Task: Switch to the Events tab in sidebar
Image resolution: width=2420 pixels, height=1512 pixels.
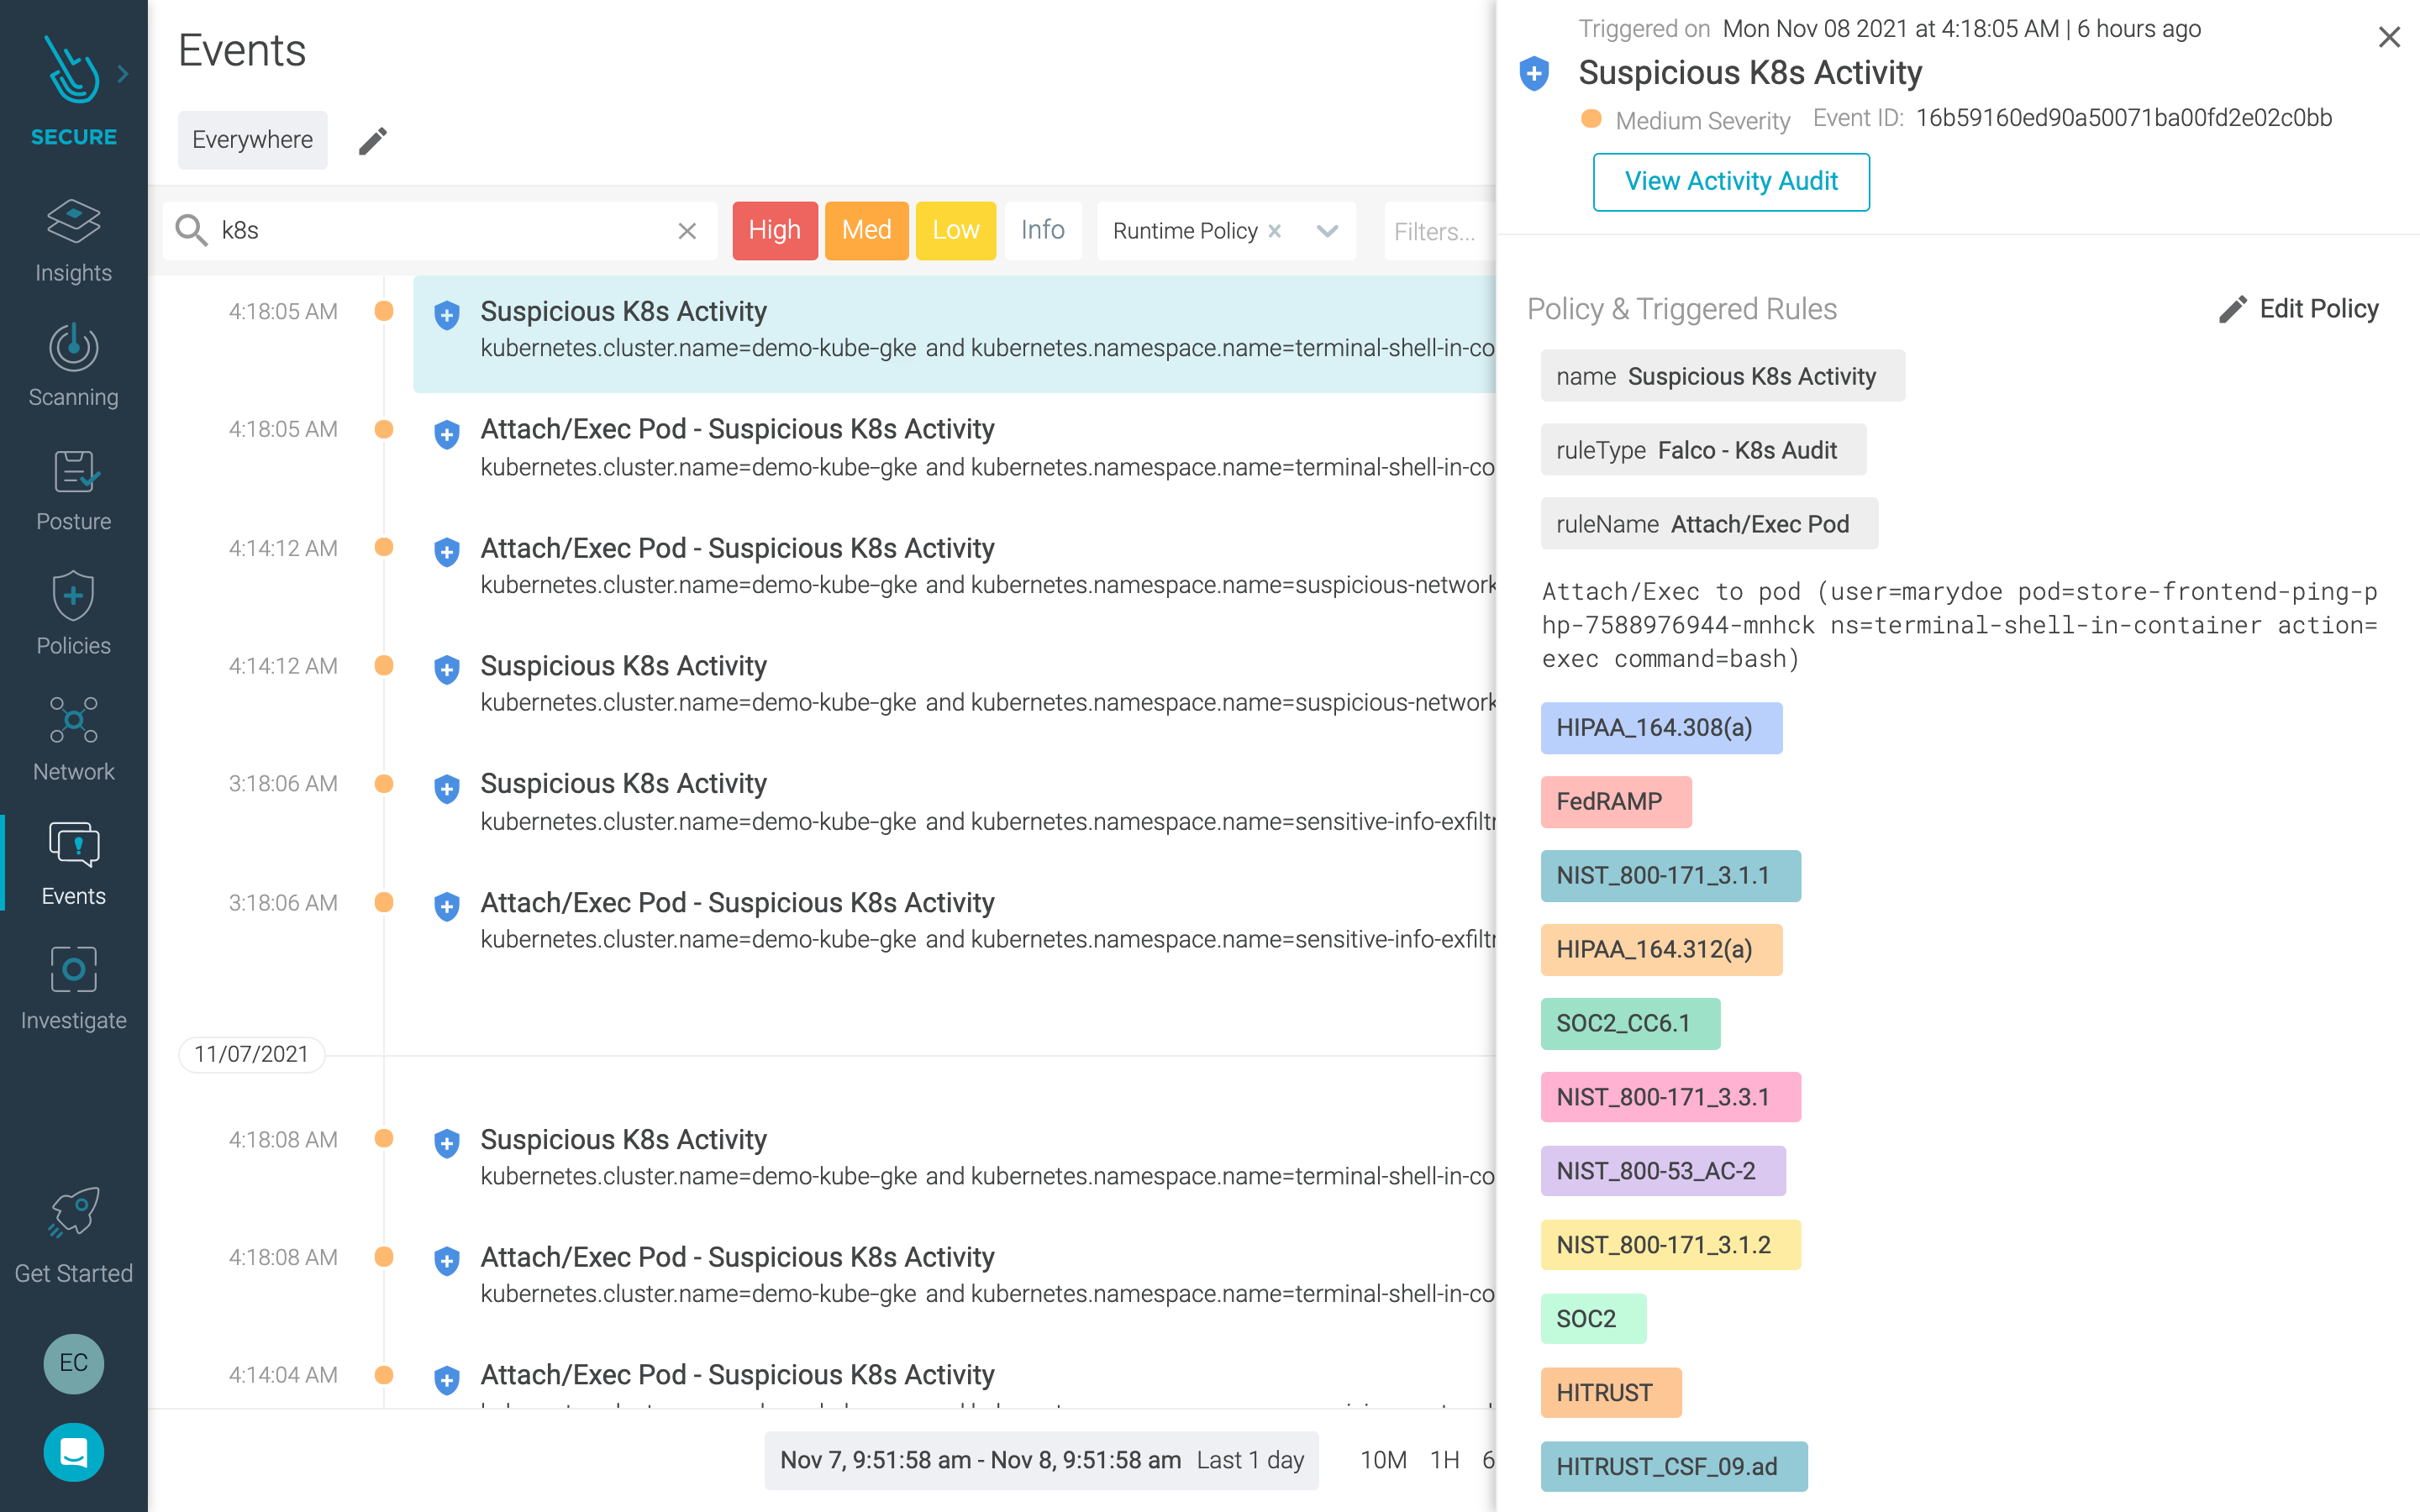Action: [x=73, y=863]
